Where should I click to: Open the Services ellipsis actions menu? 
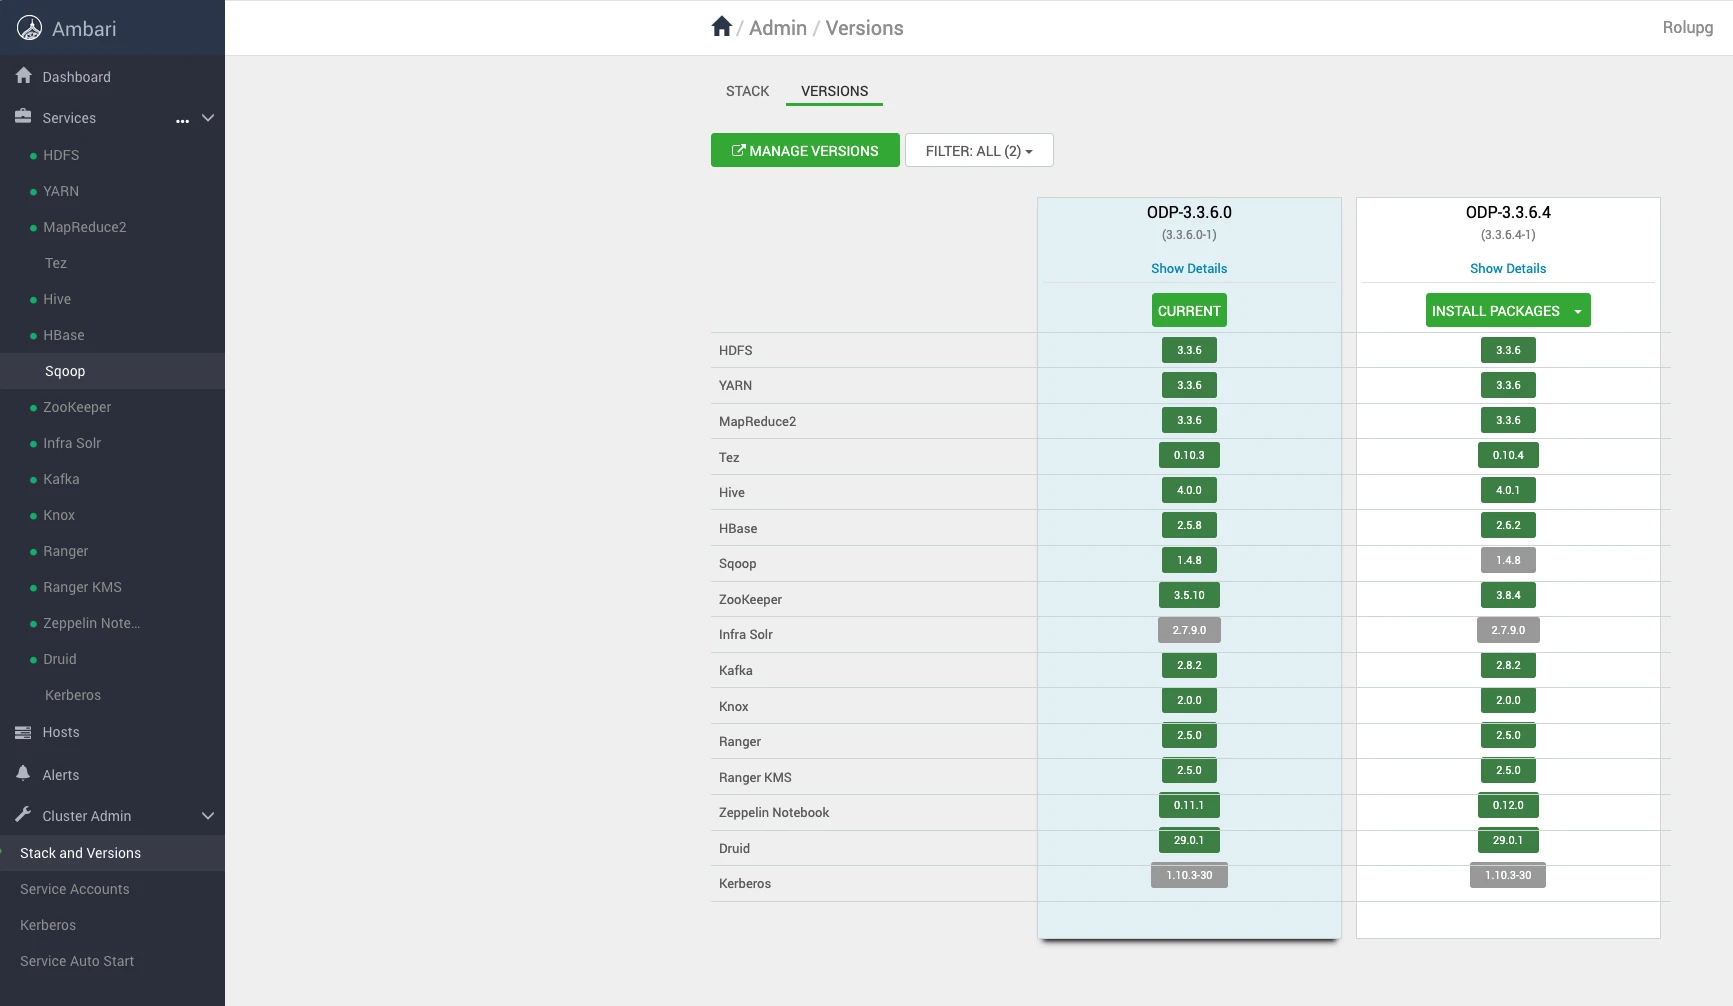(182, 119)
